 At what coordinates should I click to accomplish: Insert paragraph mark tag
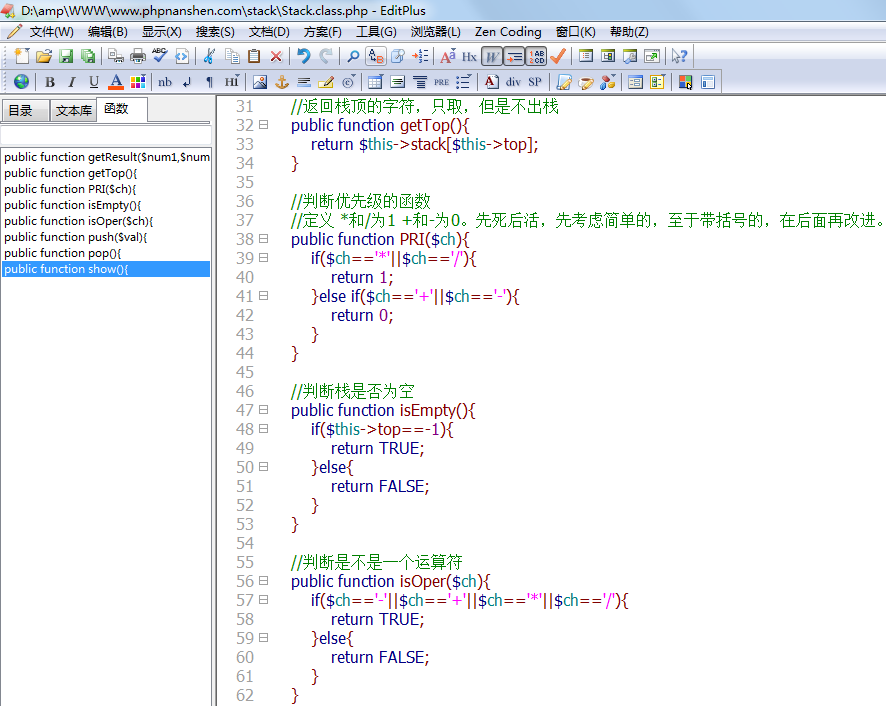[x=210, y=83]
